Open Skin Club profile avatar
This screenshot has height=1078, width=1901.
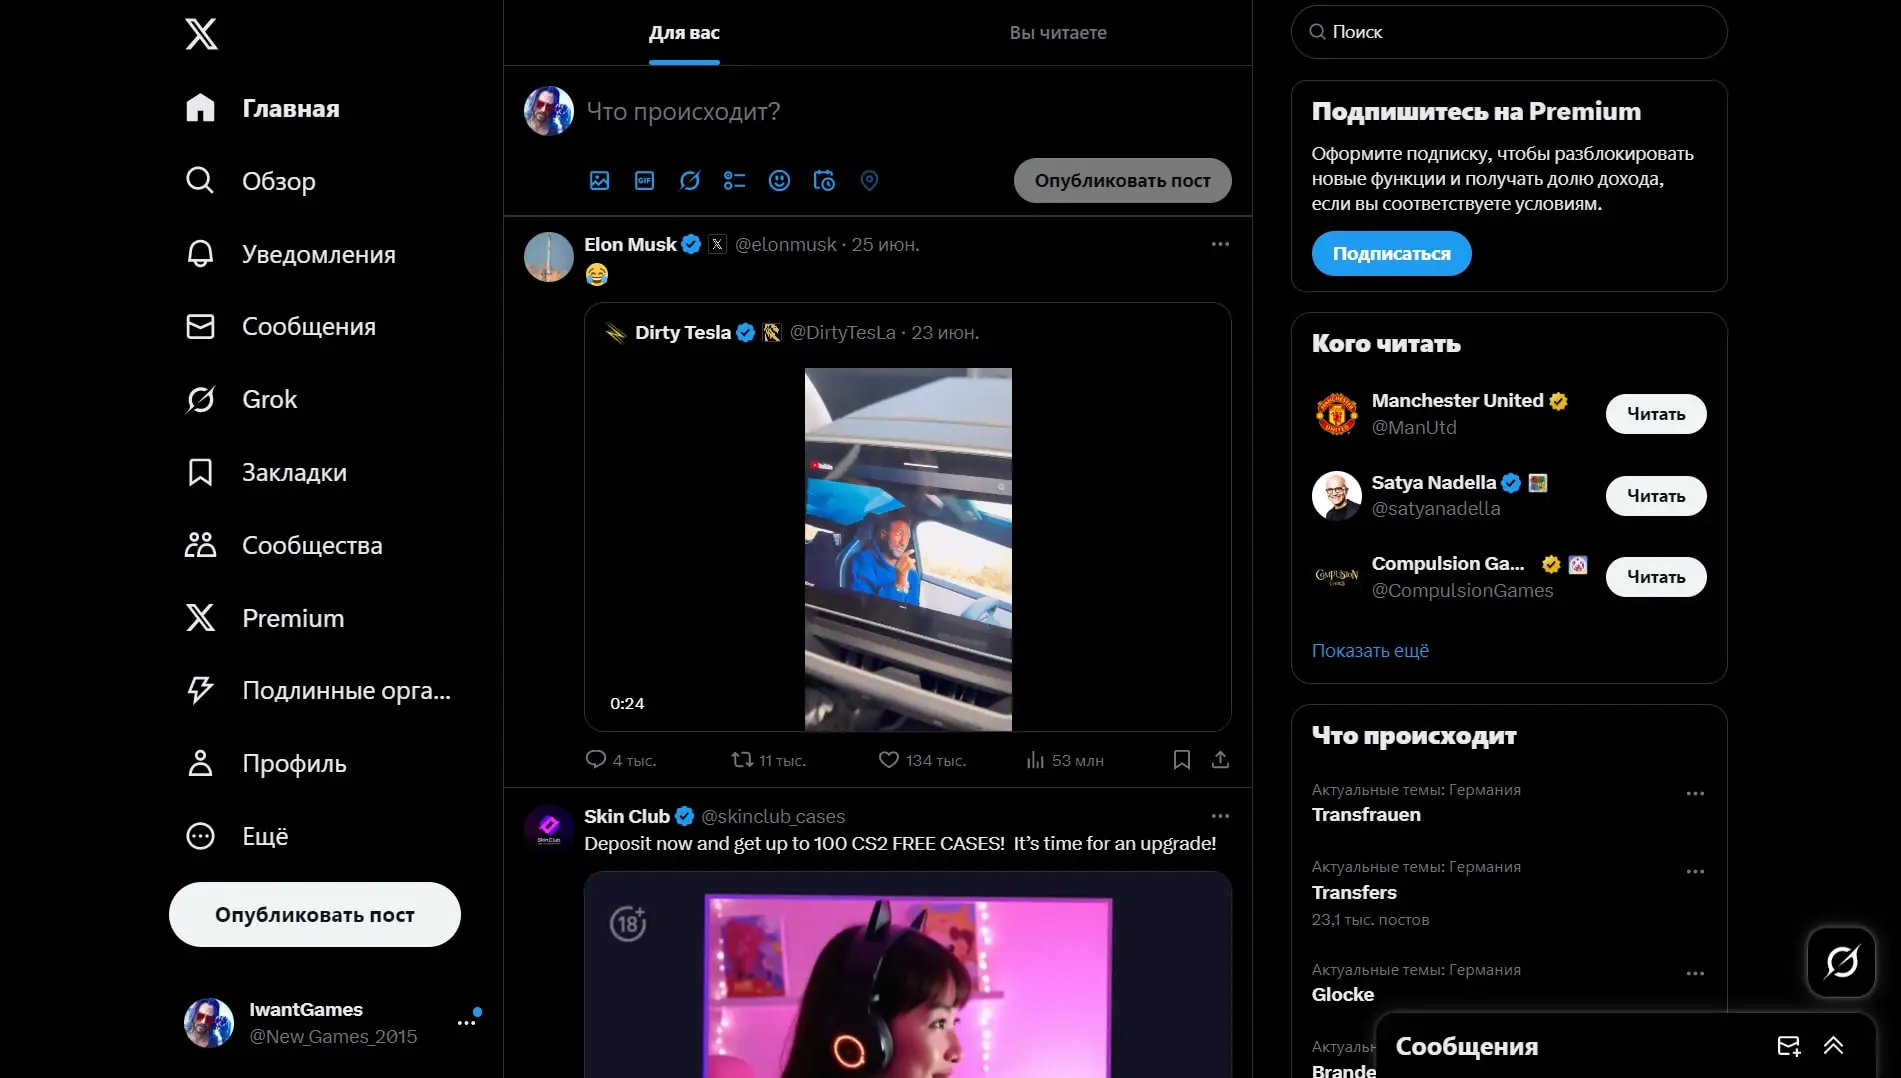(549, 829)
